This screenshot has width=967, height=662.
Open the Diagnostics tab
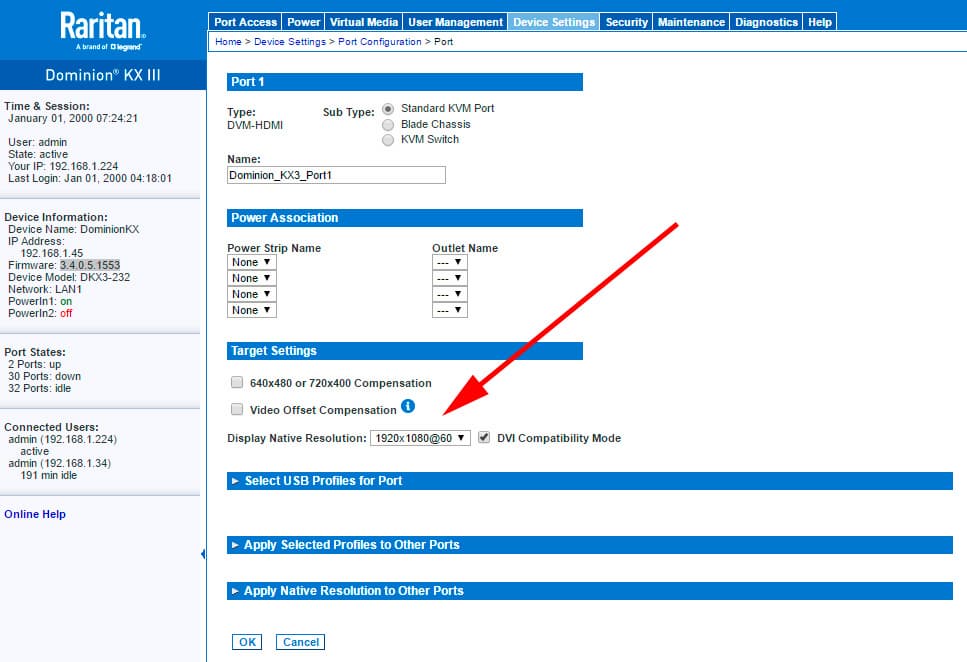click(766, 22)
